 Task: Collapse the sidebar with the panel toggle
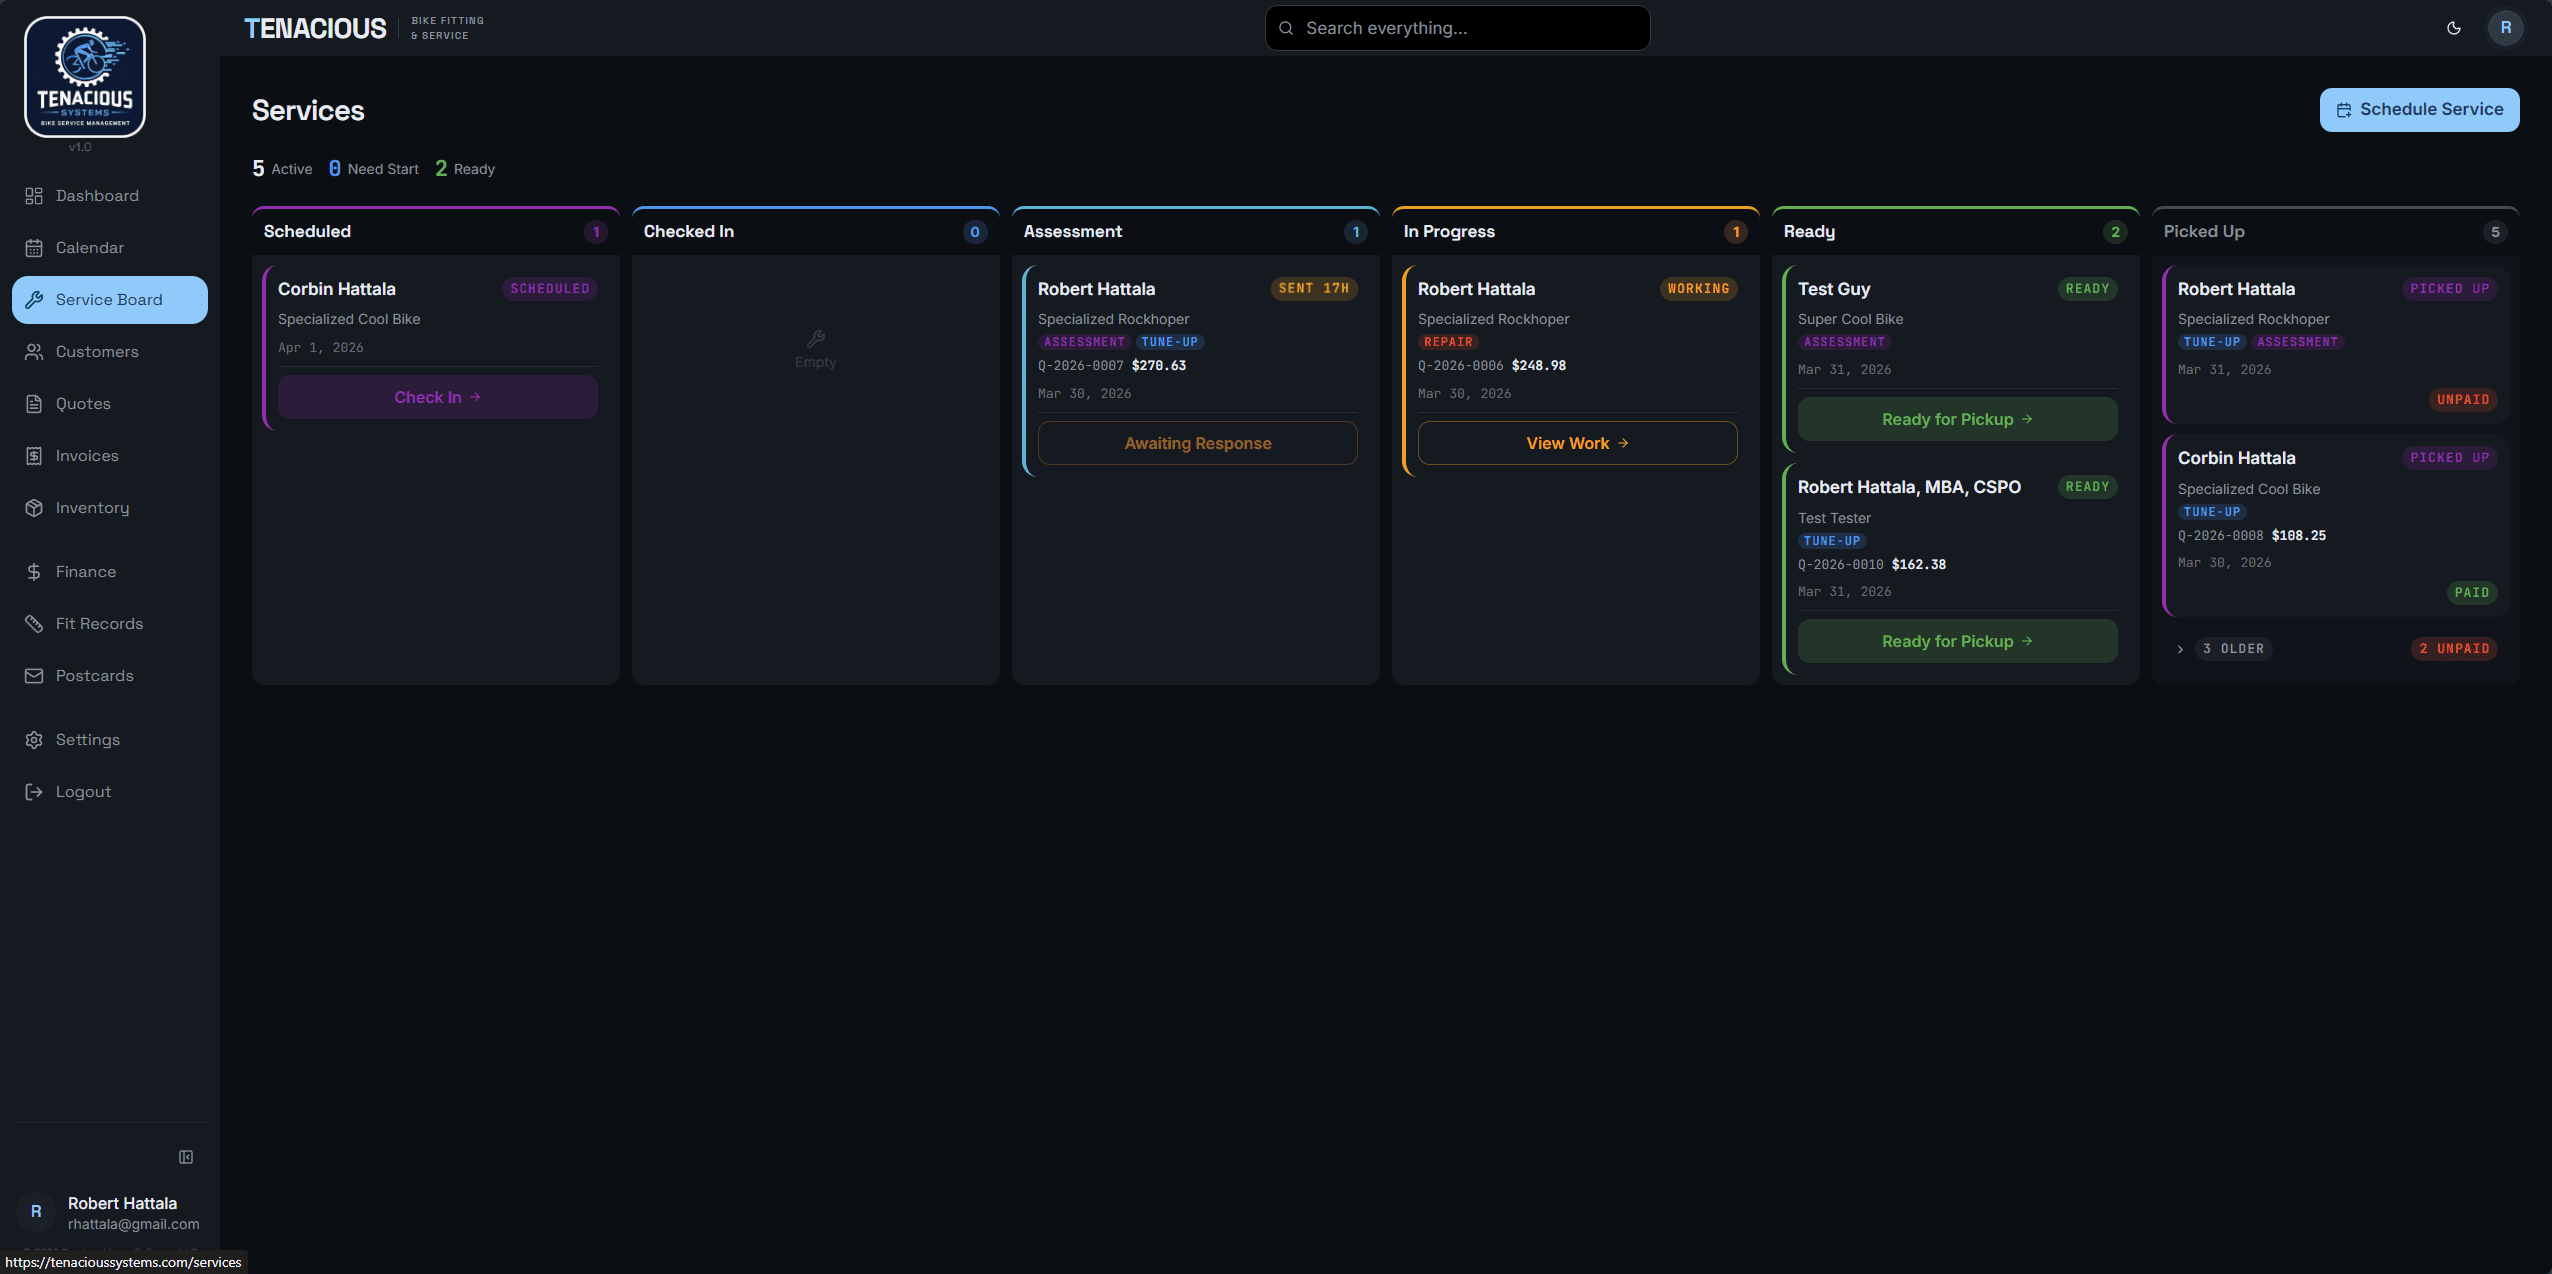pyautogui.click(x=186, y=1156)
